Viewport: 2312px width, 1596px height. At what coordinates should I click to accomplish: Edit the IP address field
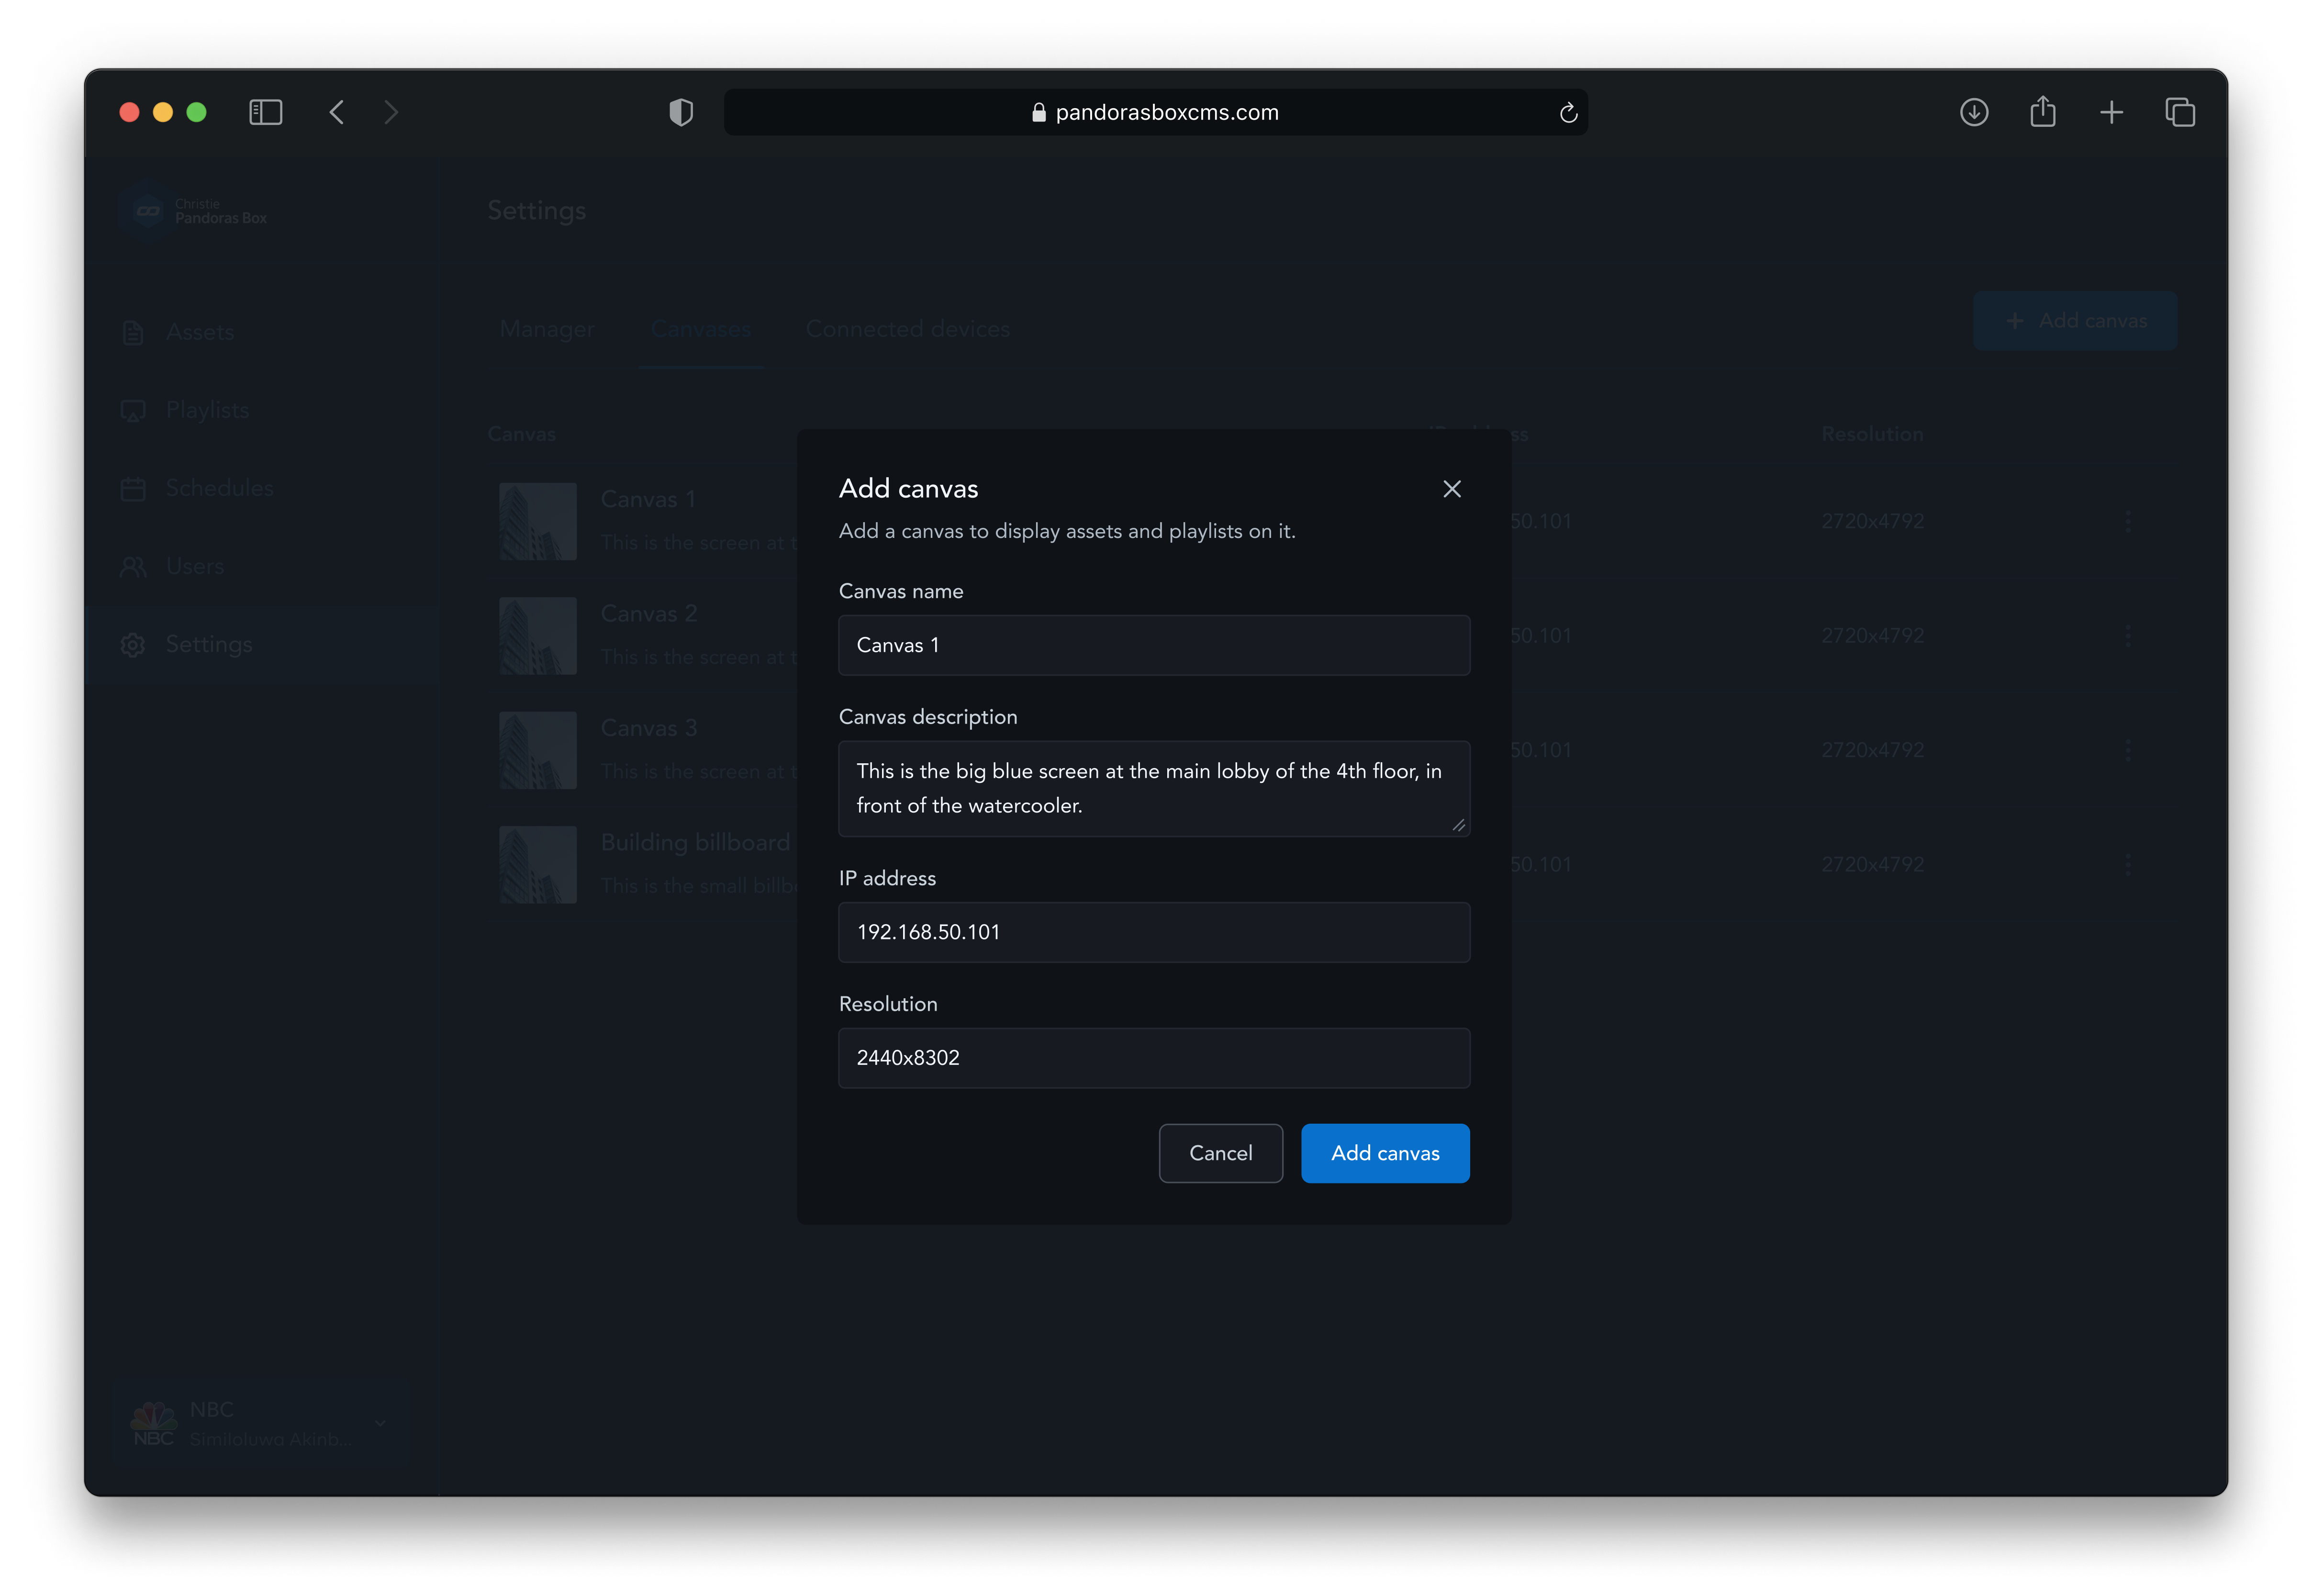[x=1153, y=932]
